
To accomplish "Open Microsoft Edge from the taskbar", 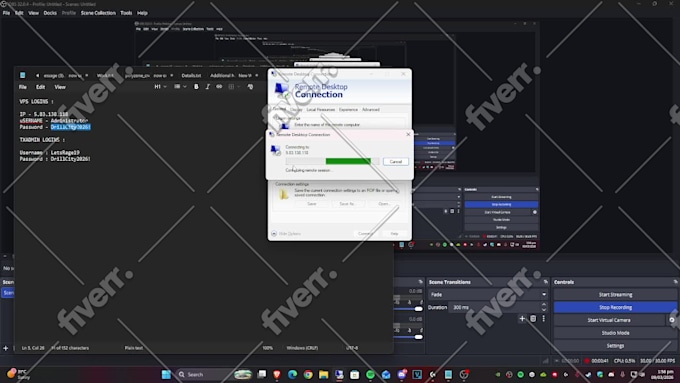I will coord(292,374).
